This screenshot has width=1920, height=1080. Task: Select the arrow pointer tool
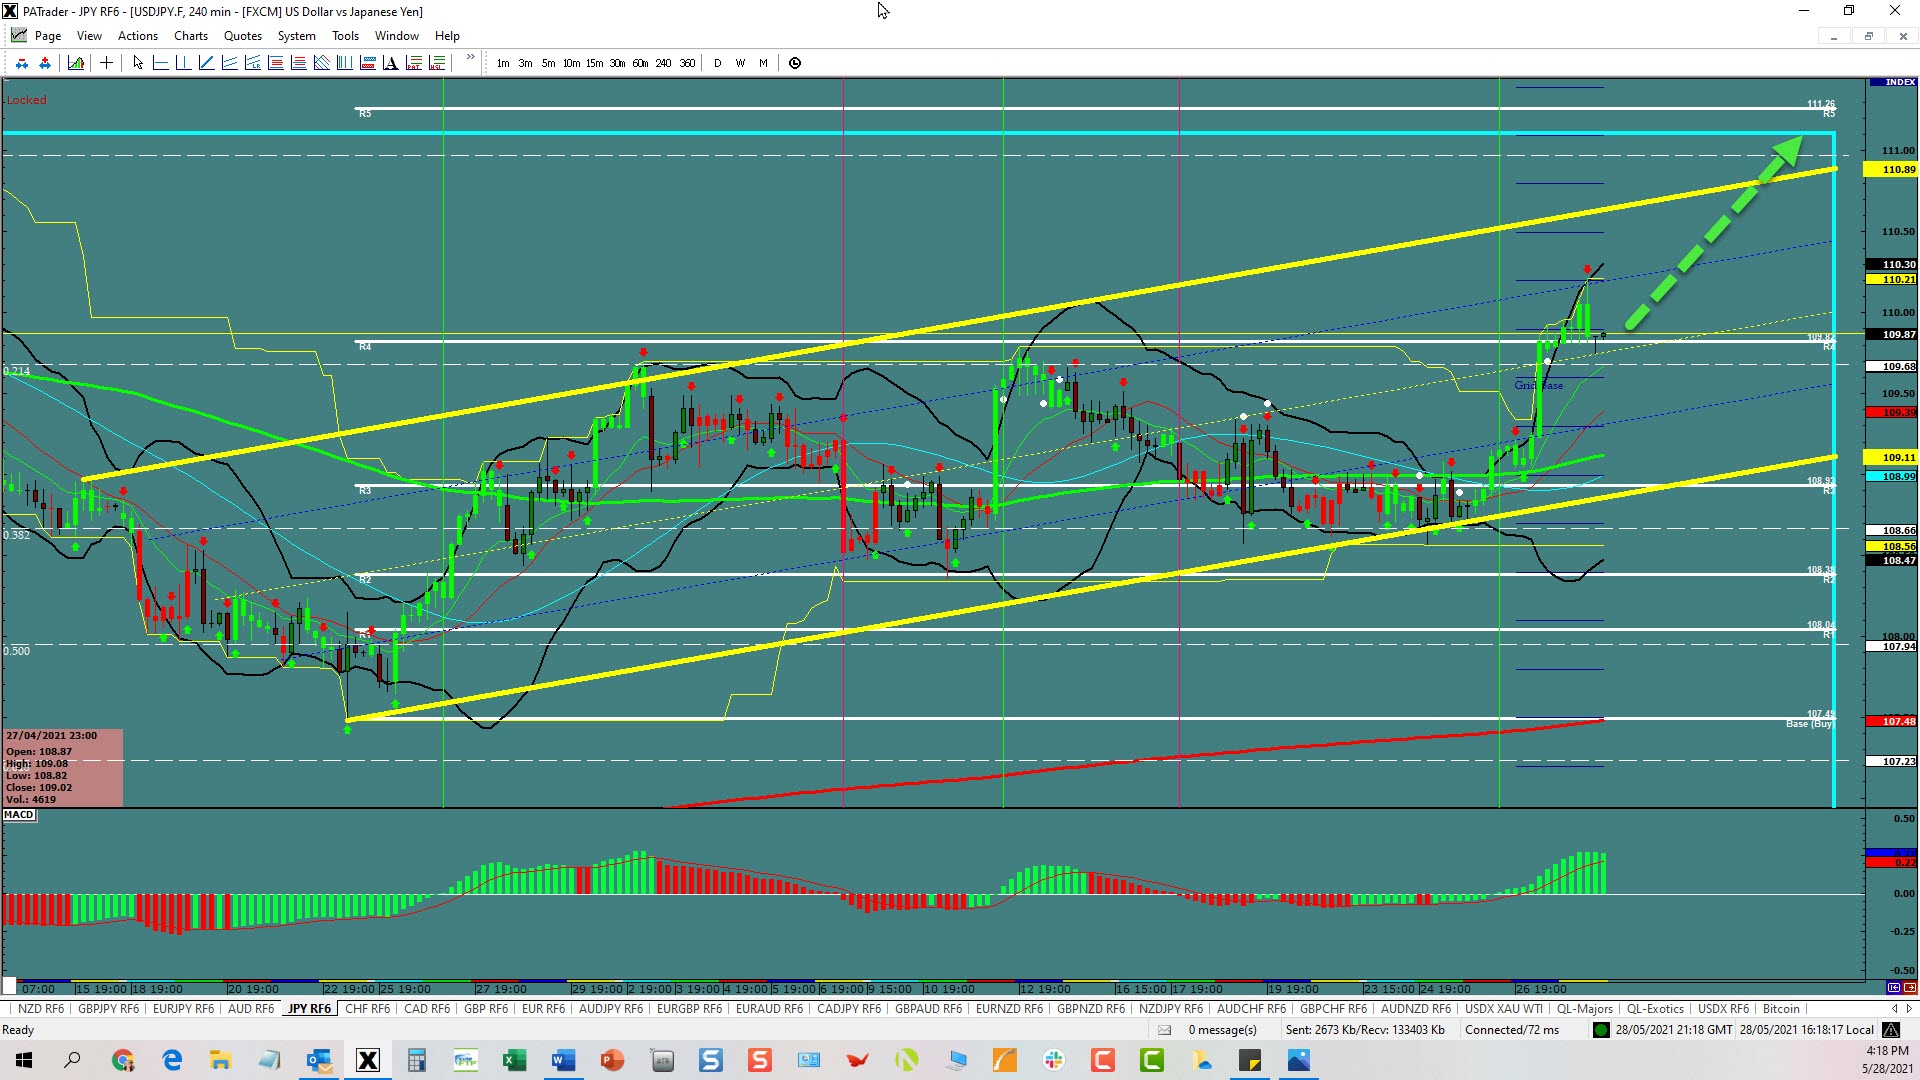coord(138,63)
